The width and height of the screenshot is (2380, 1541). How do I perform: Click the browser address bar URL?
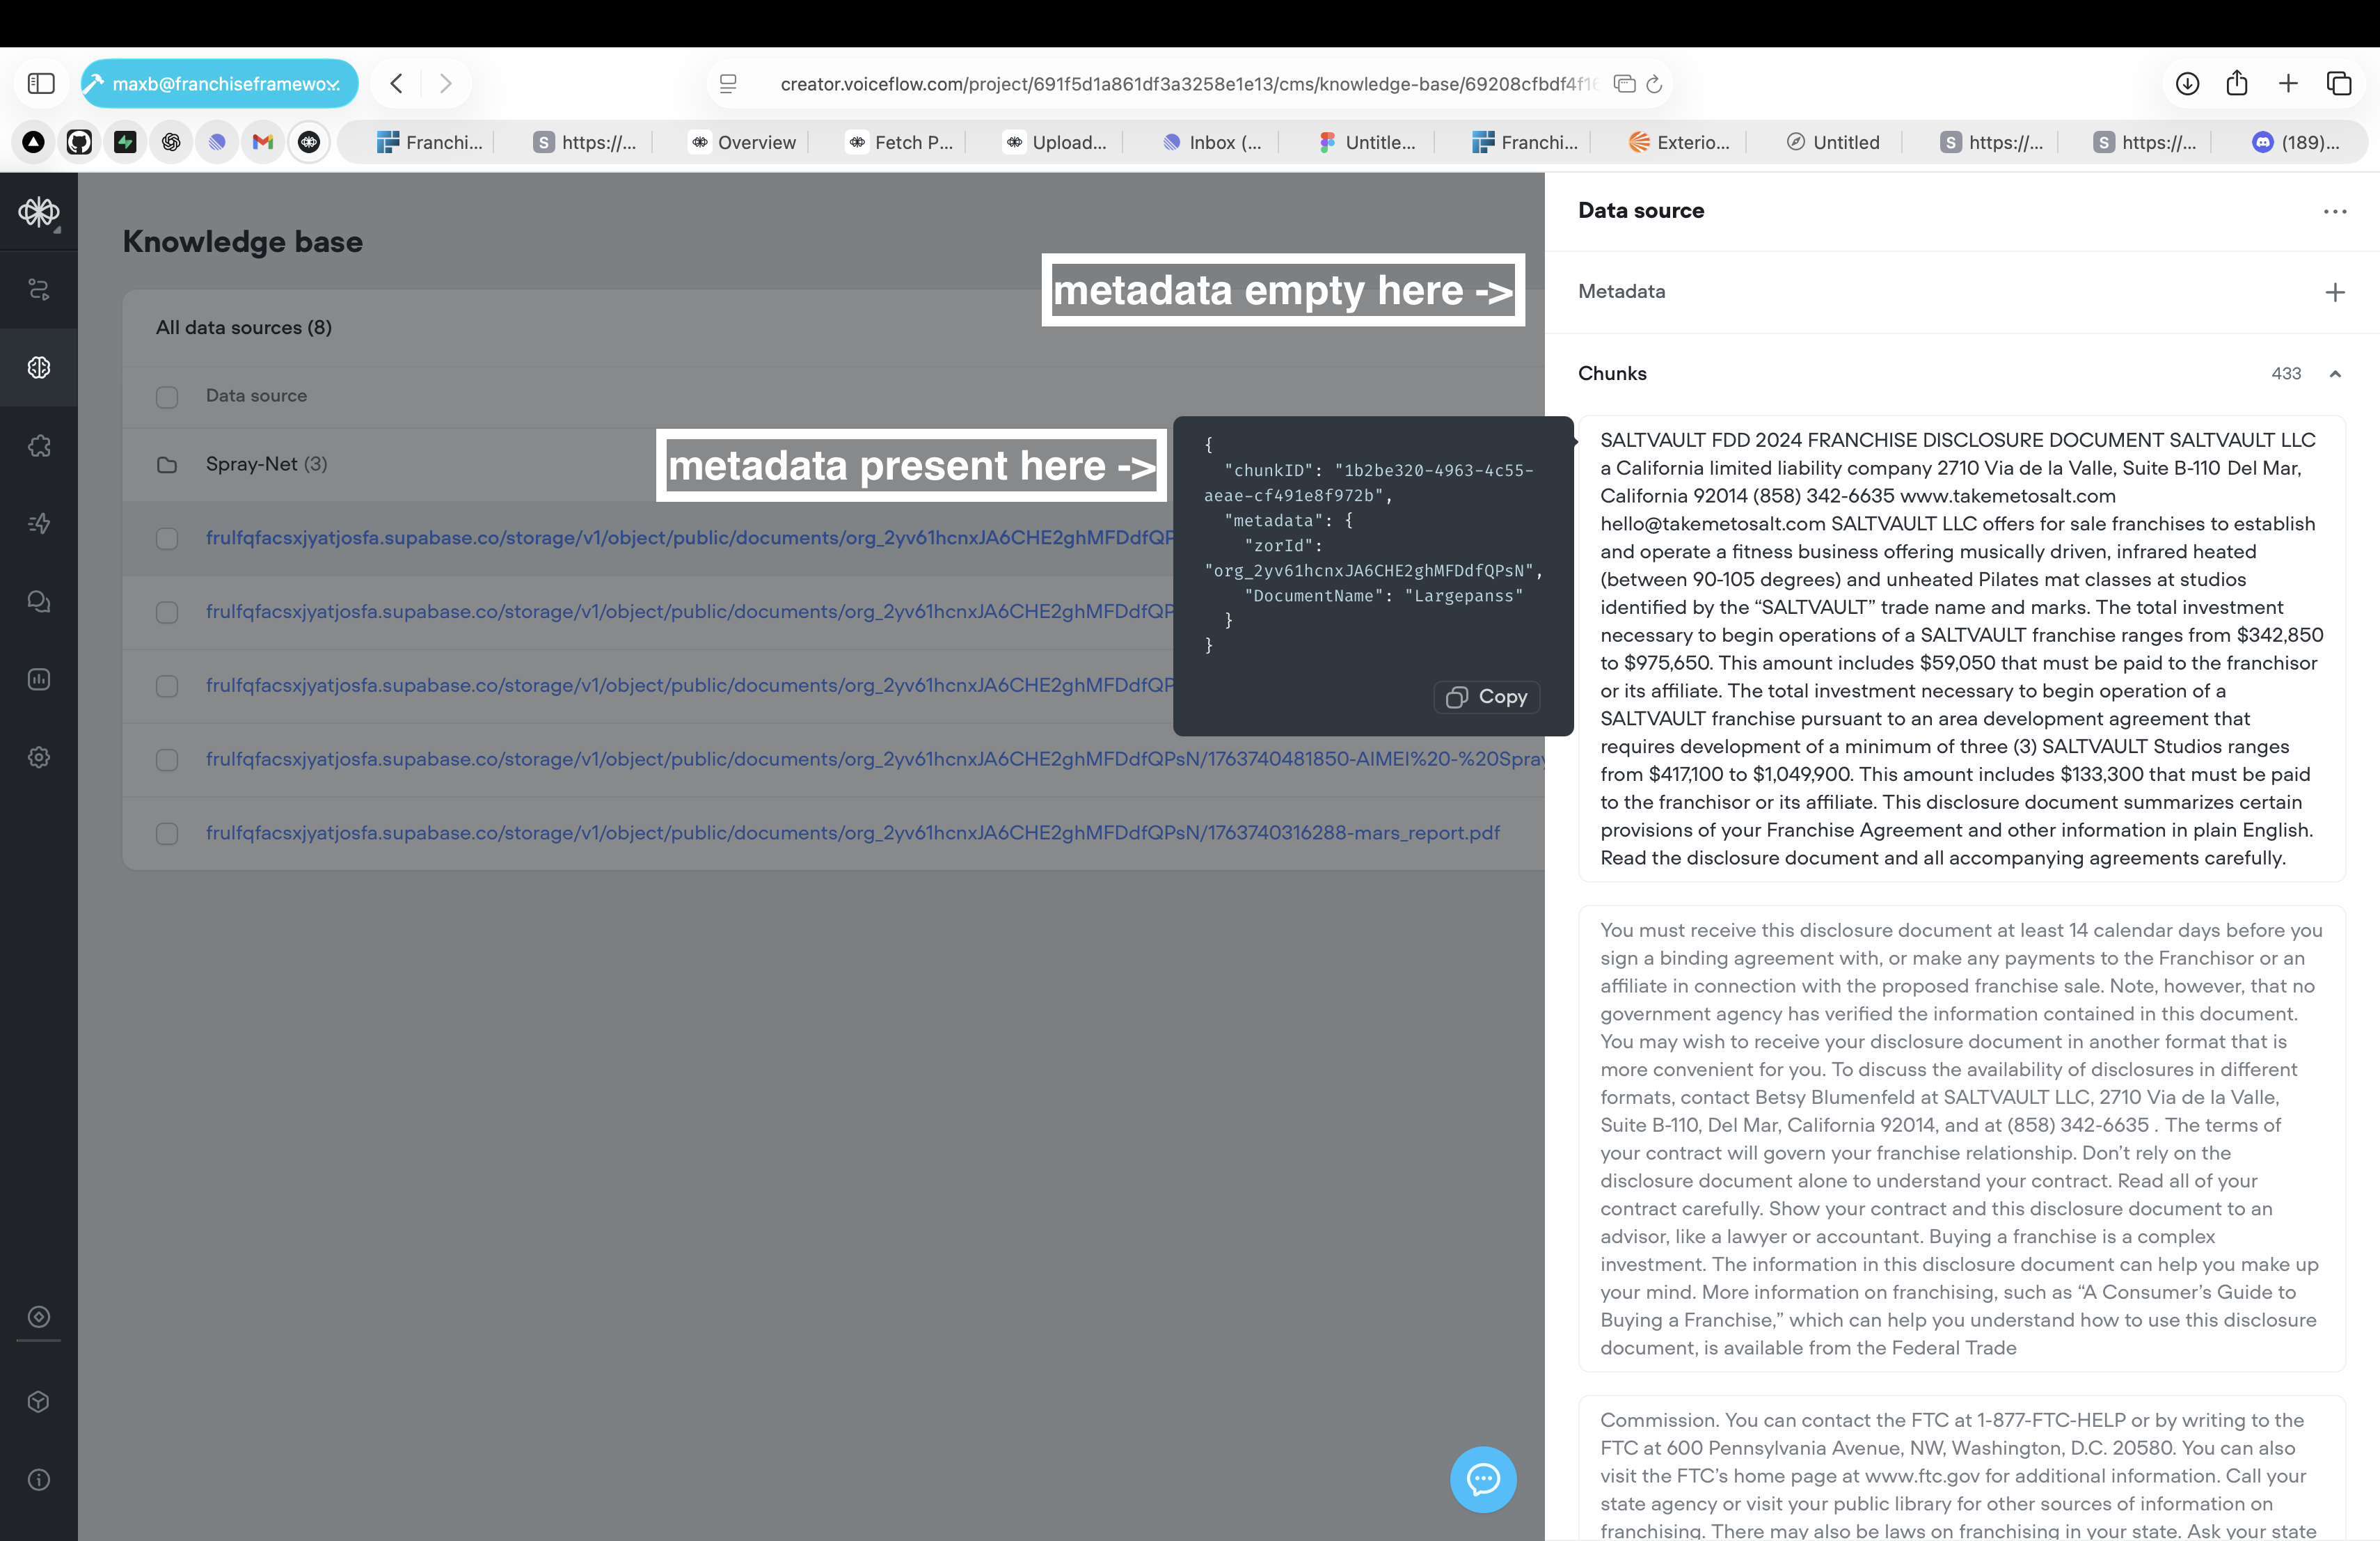1188,84
